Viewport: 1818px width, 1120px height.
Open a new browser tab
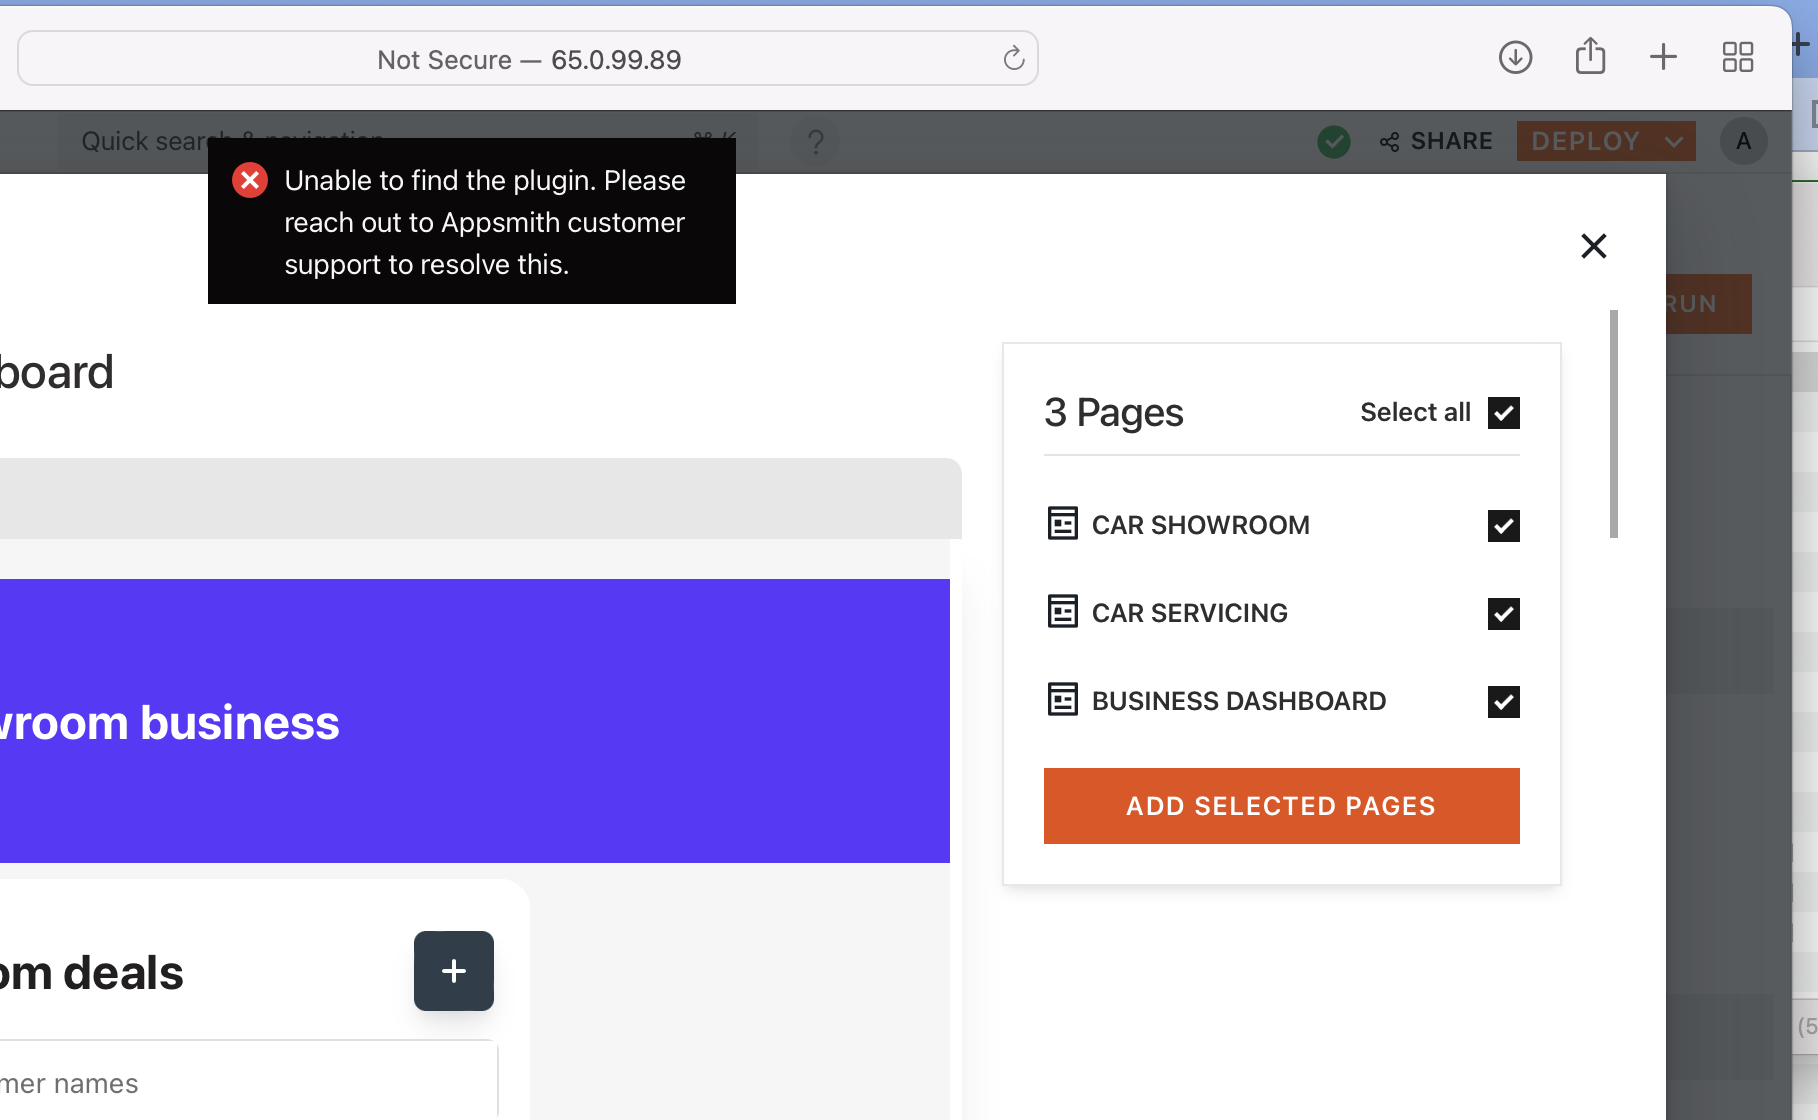1663,57
